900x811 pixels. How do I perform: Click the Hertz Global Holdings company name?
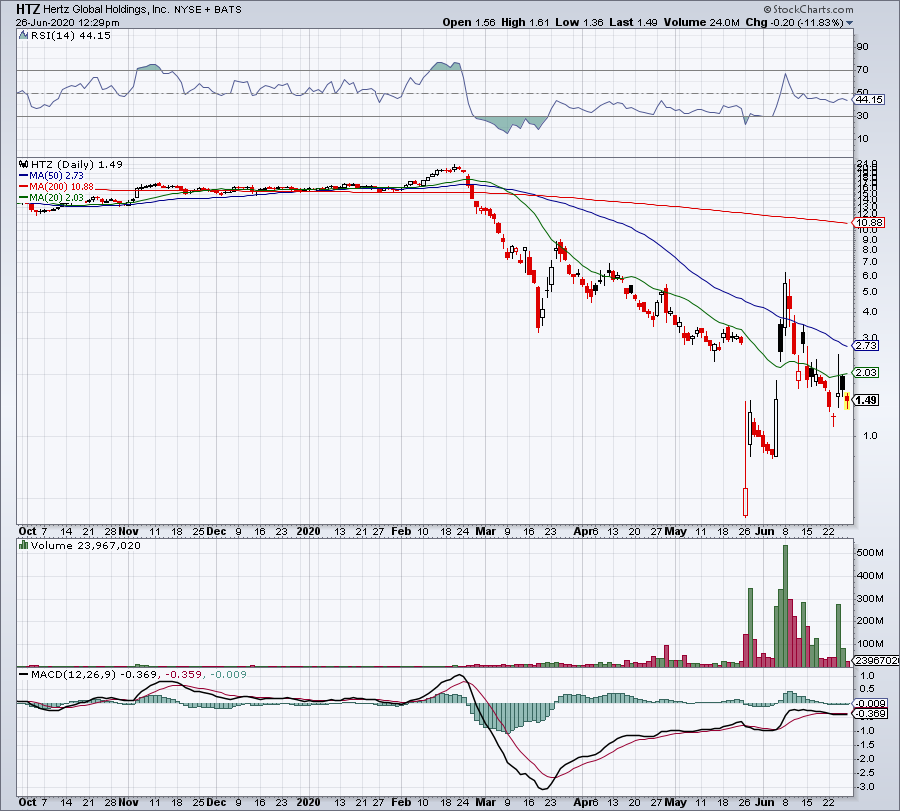(106, 8)
